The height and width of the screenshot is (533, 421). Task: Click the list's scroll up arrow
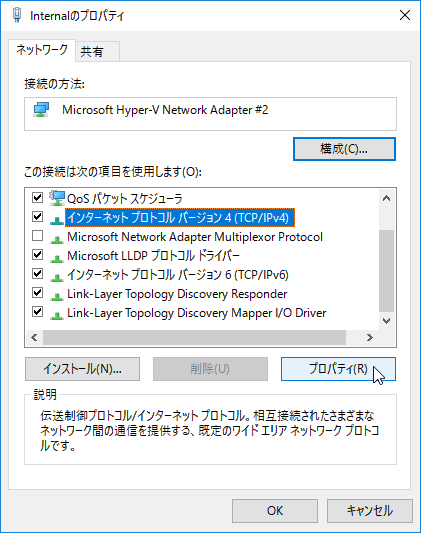pos(386,198)
